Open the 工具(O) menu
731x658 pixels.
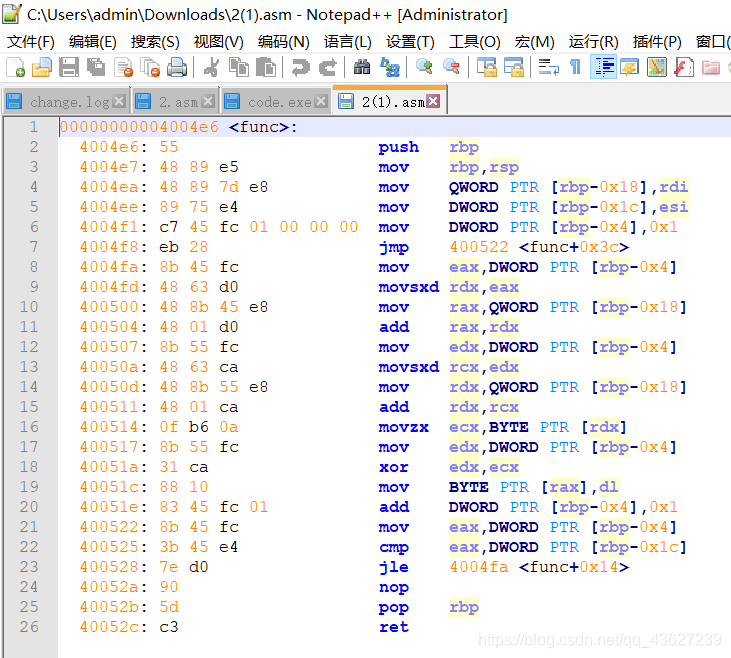(475, 42)
